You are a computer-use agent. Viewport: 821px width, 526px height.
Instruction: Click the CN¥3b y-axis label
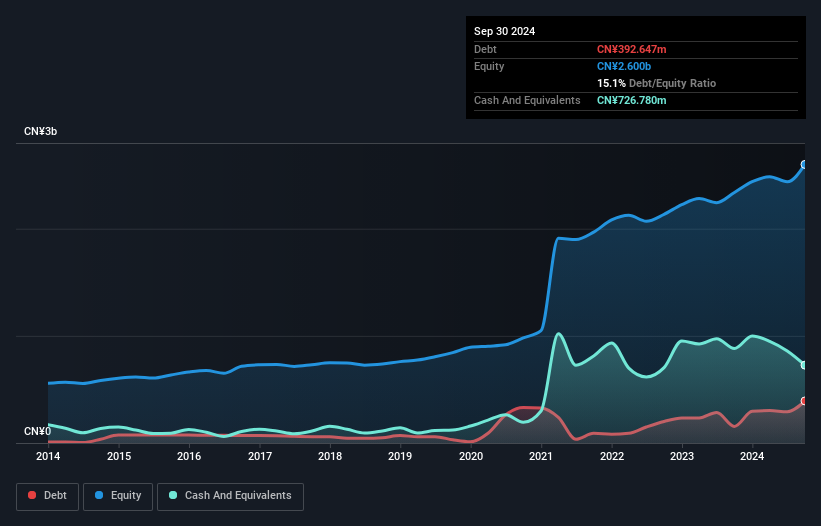pos(41,132)
